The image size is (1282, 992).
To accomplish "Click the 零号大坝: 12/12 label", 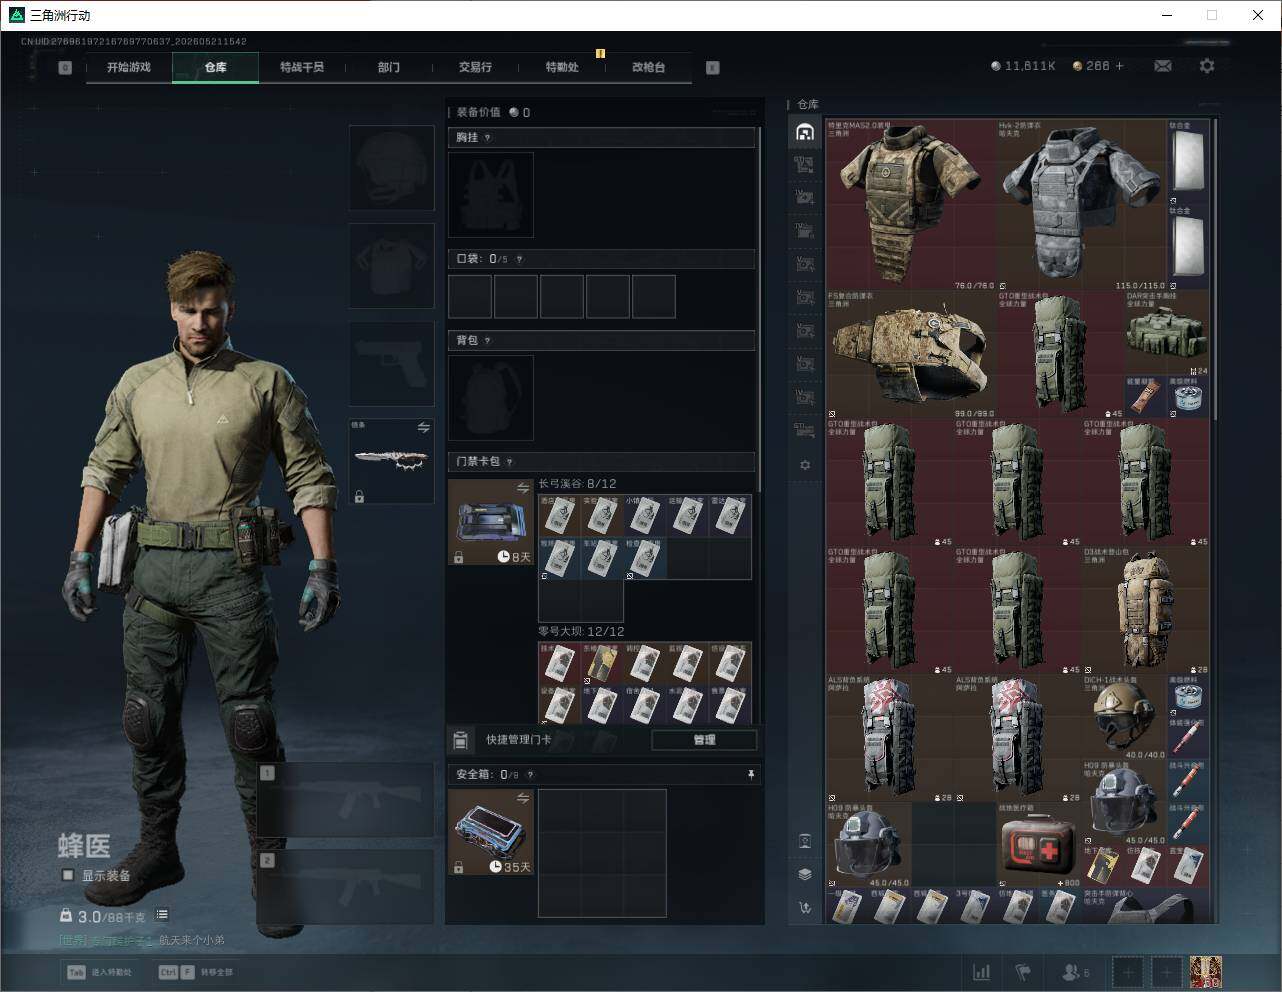I will pyautogui.click(x=581, y=632).
